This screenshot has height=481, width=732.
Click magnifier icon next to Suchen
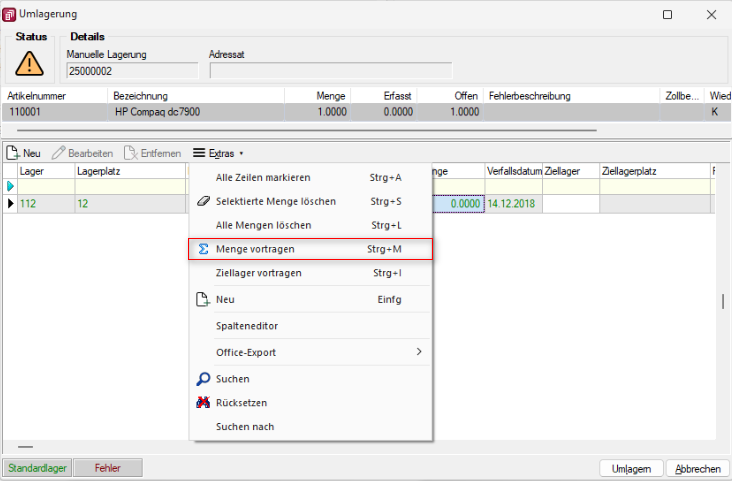click(x=202, y=379)
